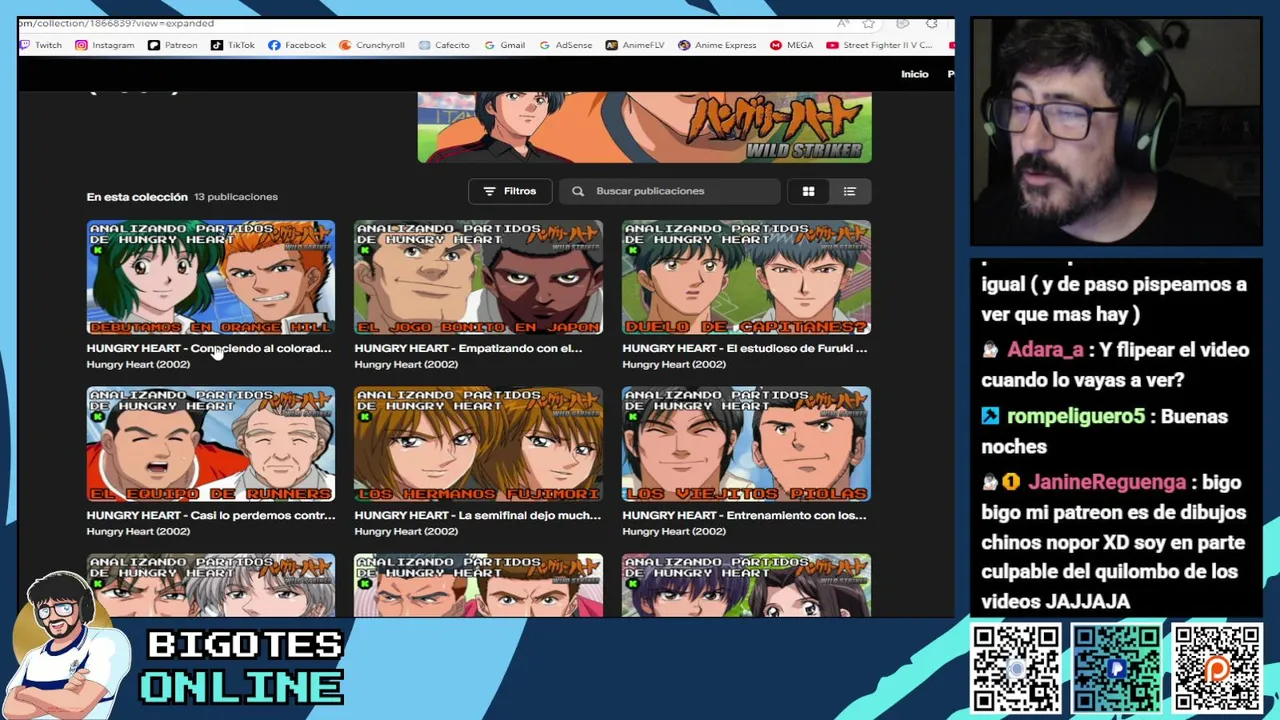Switch to grid view layout

(x=808, y=191)
